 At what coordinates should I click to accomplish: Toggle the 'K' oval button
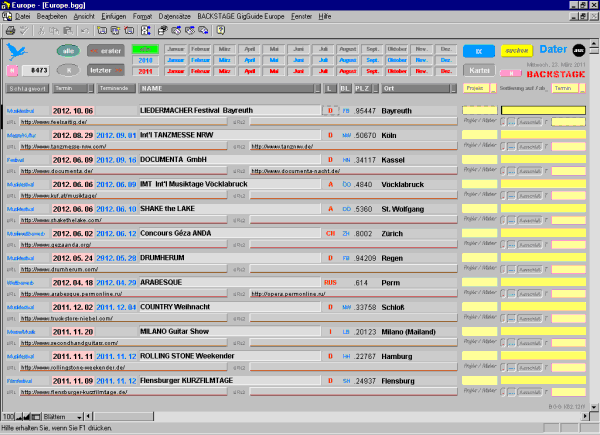[68, 70]
